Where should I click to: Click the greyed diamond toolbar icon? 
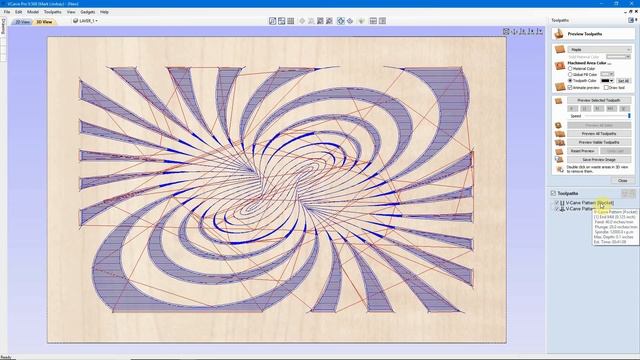(302, 21)
